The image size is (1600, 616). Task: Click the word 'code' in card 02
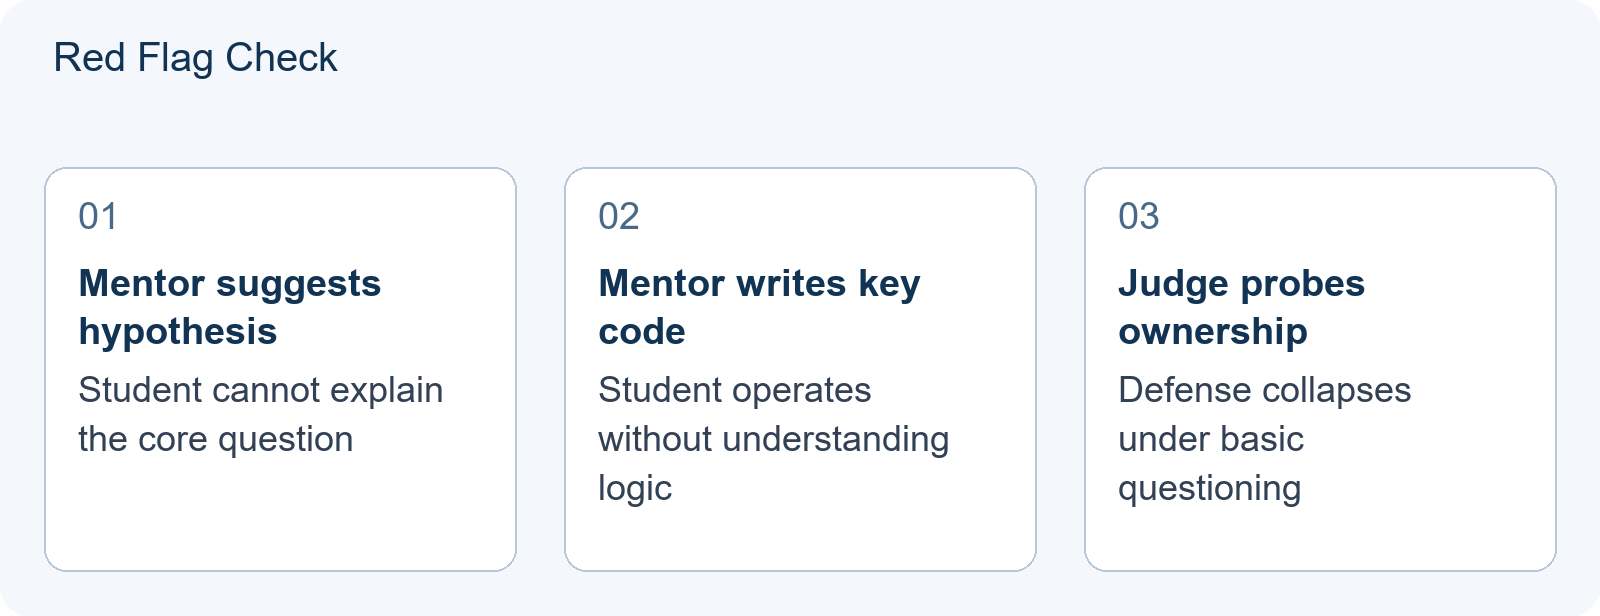pos(642,332)
